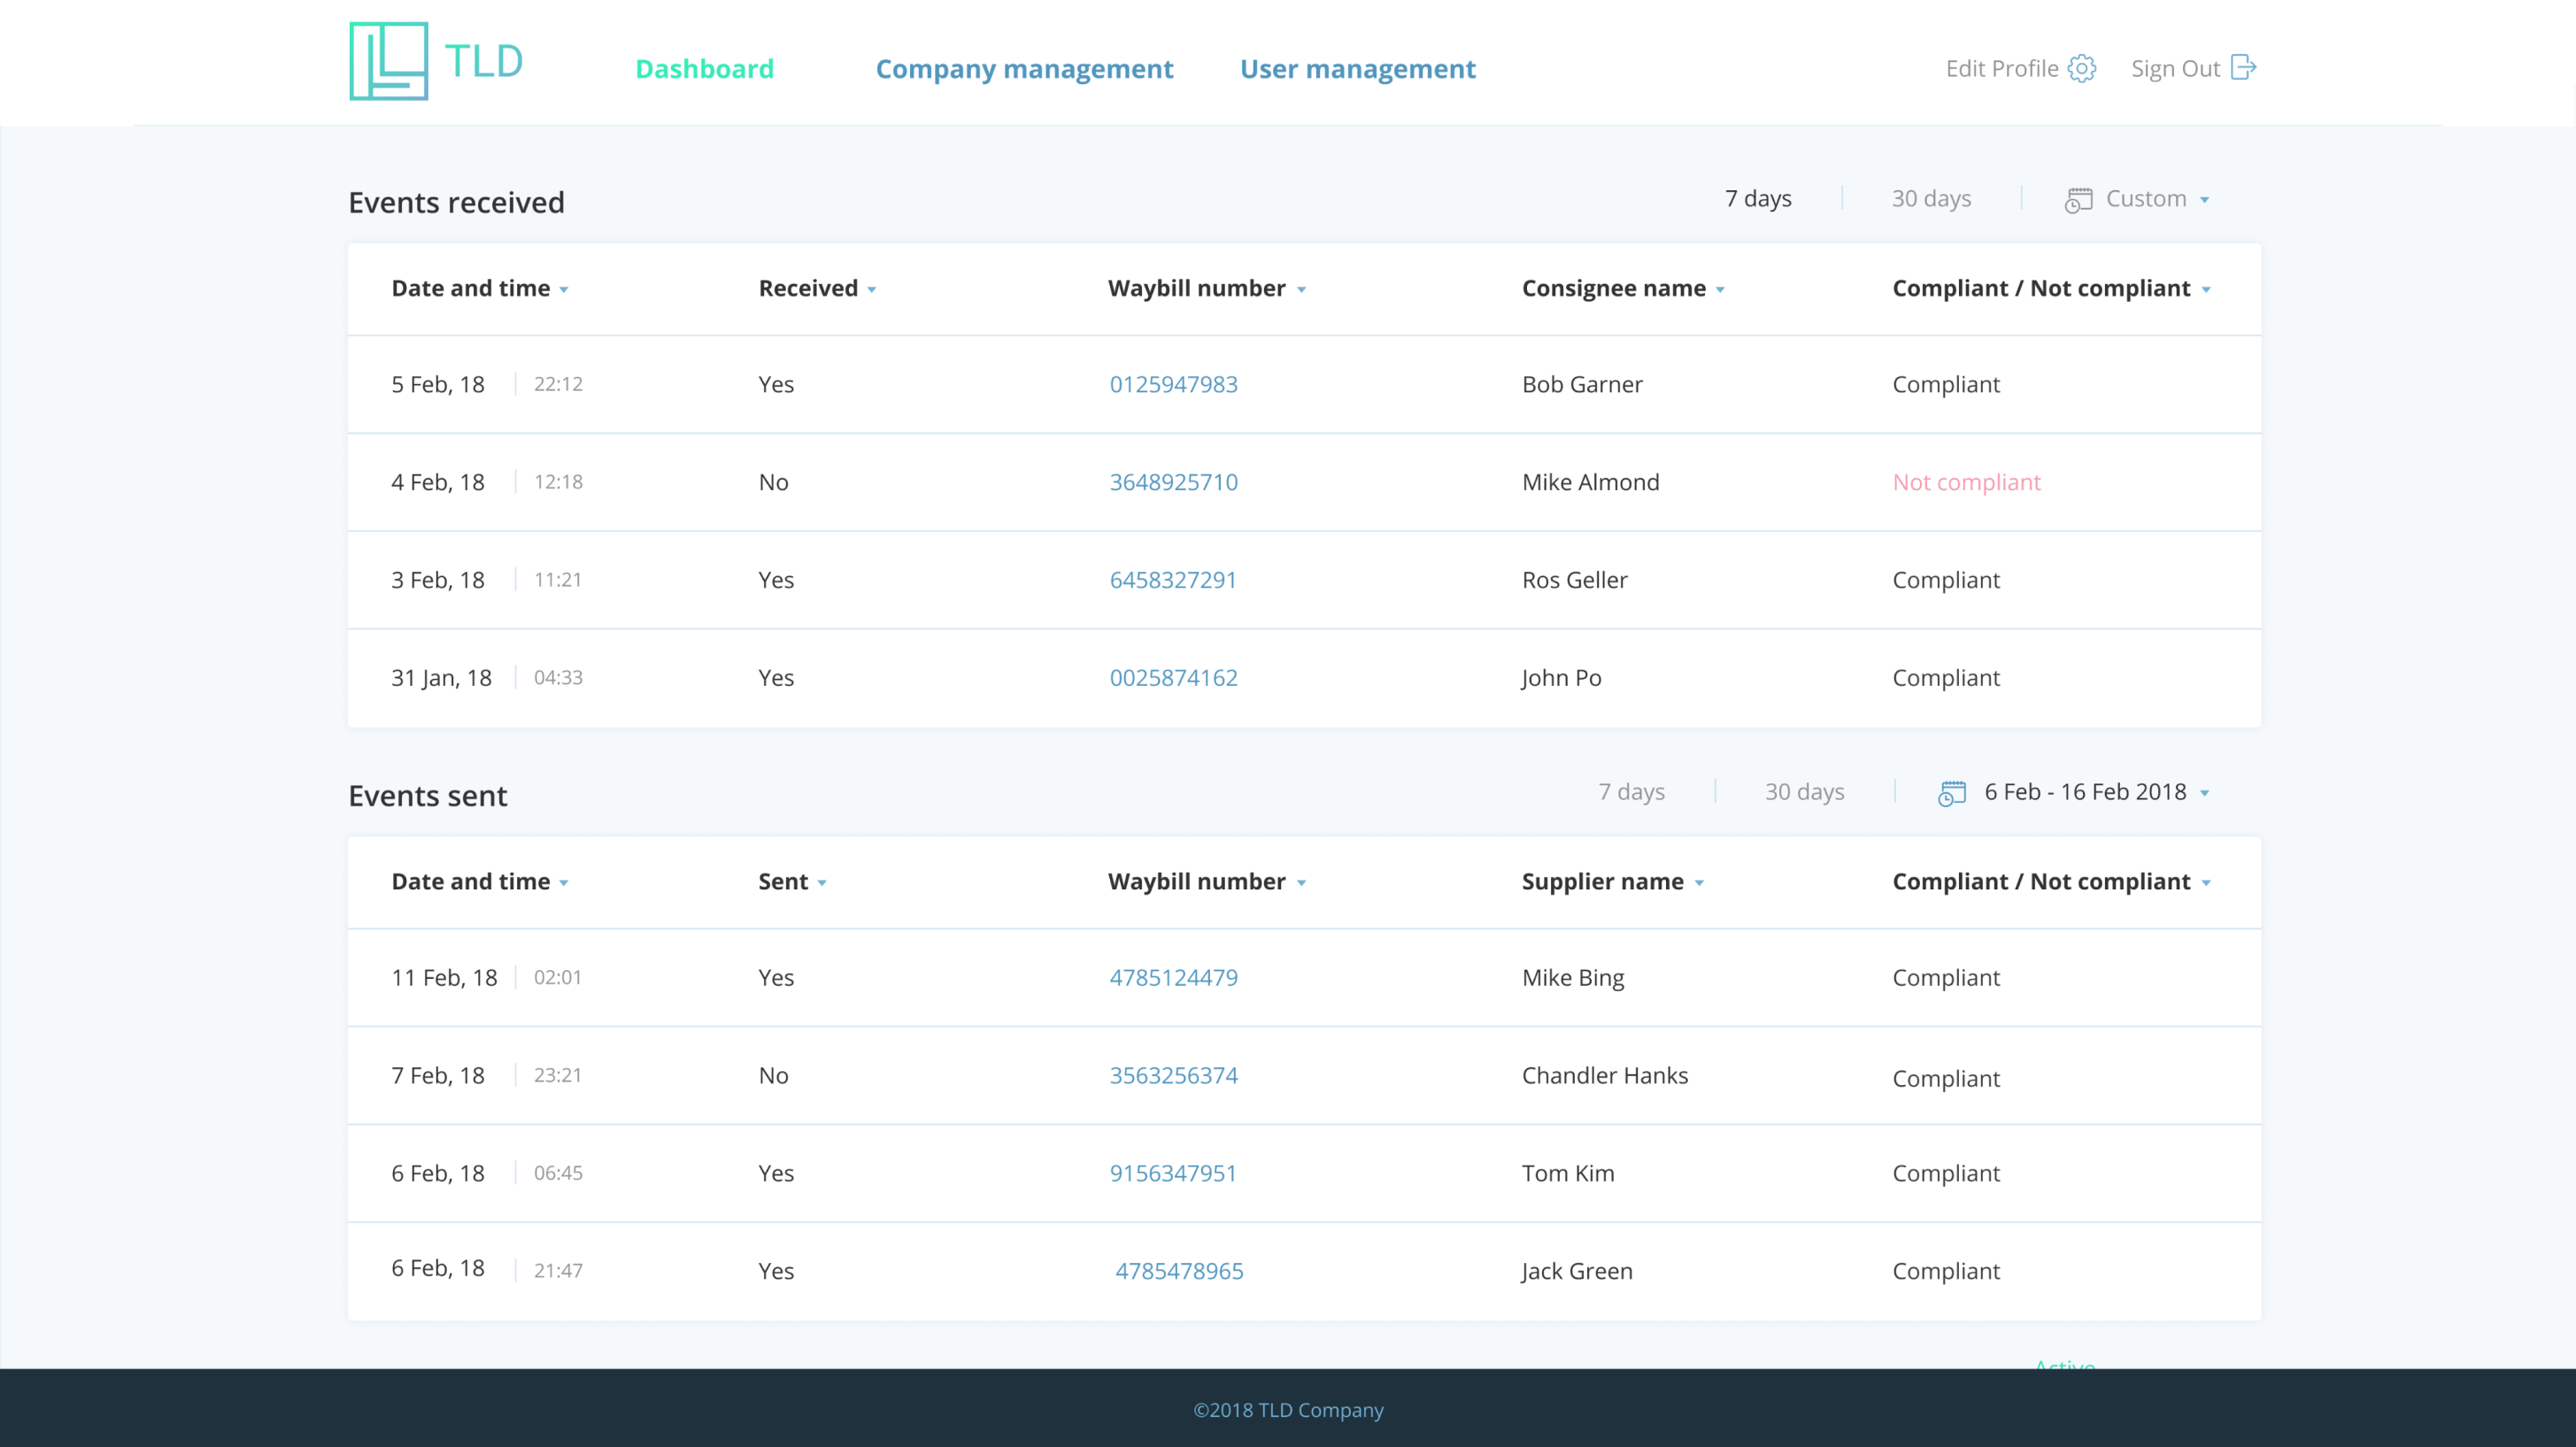This screenshot has width=2576, height=1447.
Task: Click the Chandler Hanks table row
Action: tap(1604, 1075)
